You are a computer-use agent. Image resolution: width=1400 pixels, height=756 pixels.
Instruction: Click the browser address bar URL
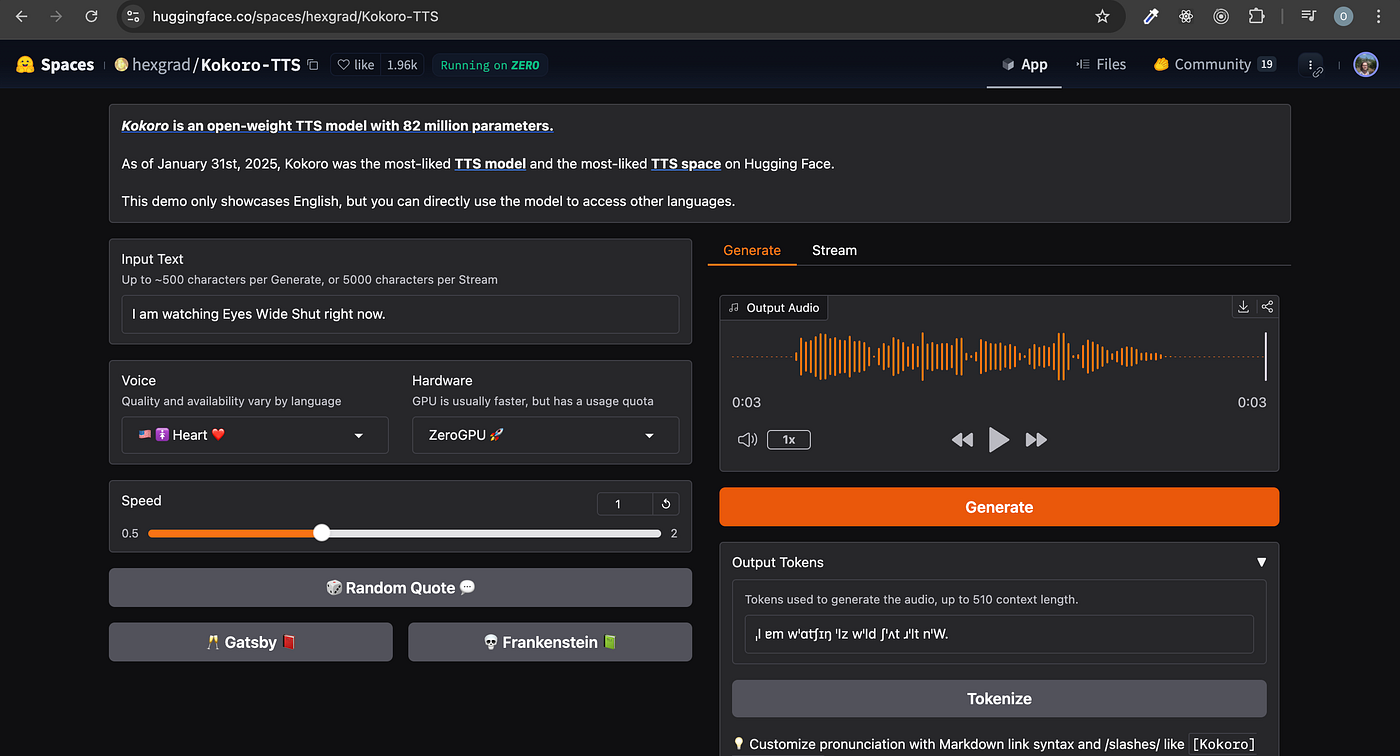tap(295, 16)
